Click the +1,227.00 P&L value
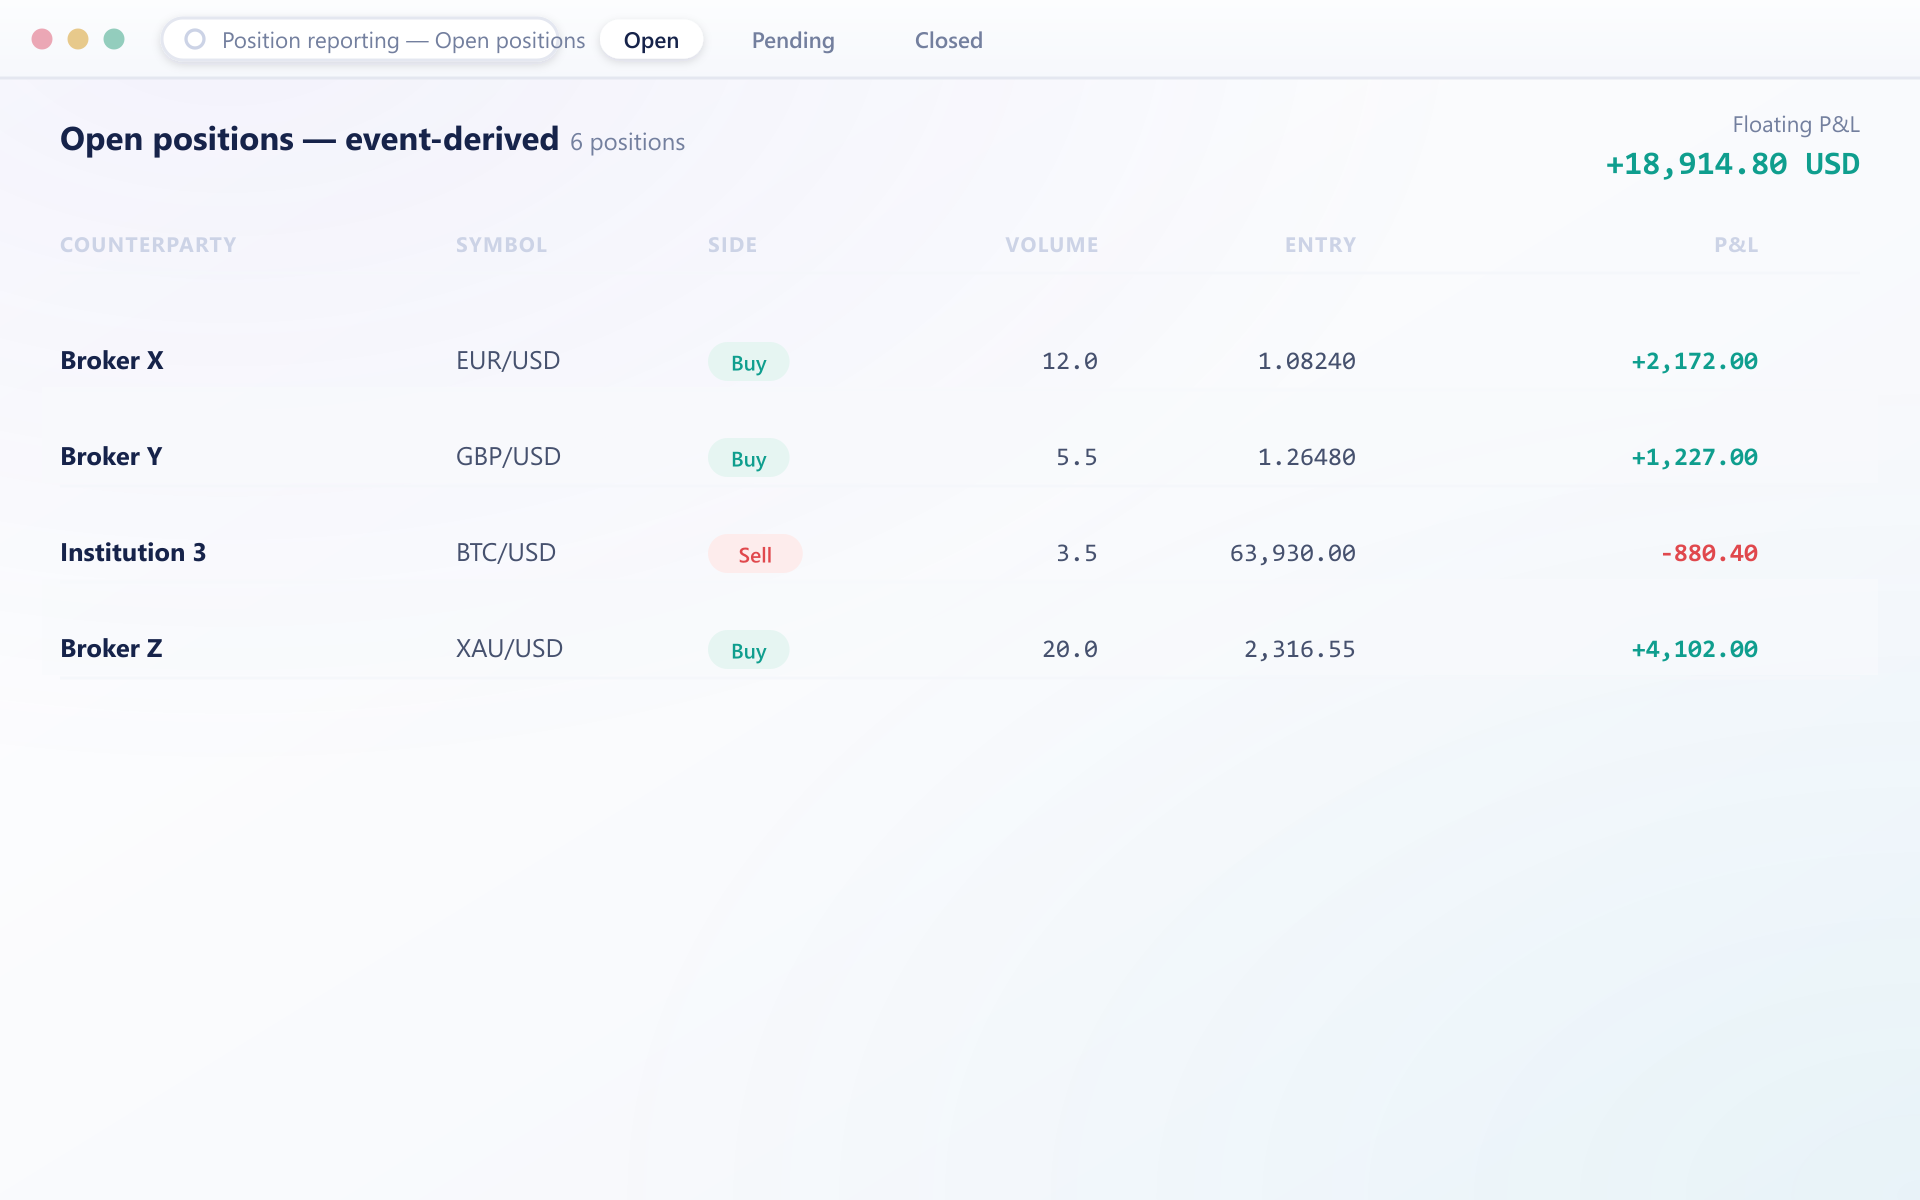1920x1200 pixels. tap(1694, 457)
